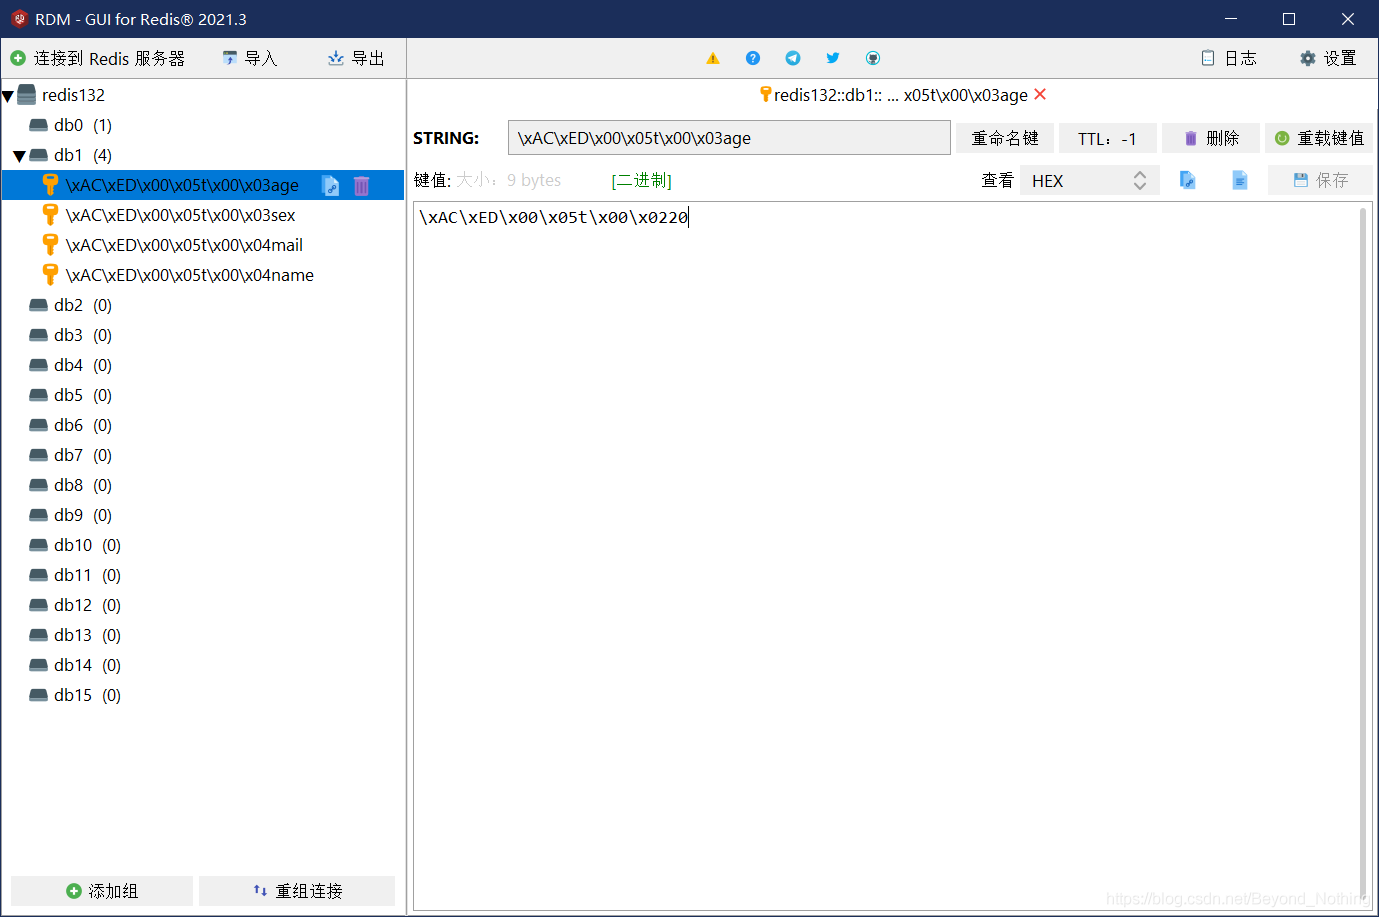Screen dimensions: 1379x917
Task: Select database db4 (0)
Action: [x=83, y=365]
